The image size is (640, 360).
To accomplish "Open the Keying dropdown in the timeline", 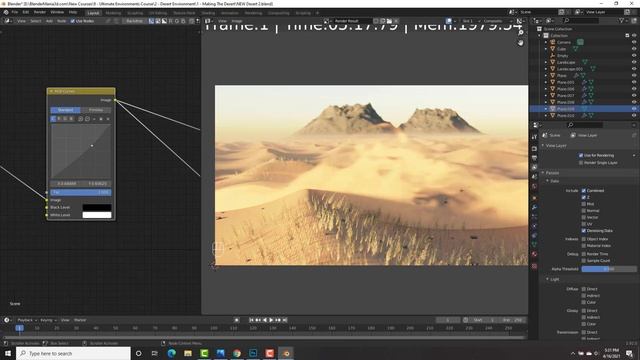I will [x=48, y=320].
